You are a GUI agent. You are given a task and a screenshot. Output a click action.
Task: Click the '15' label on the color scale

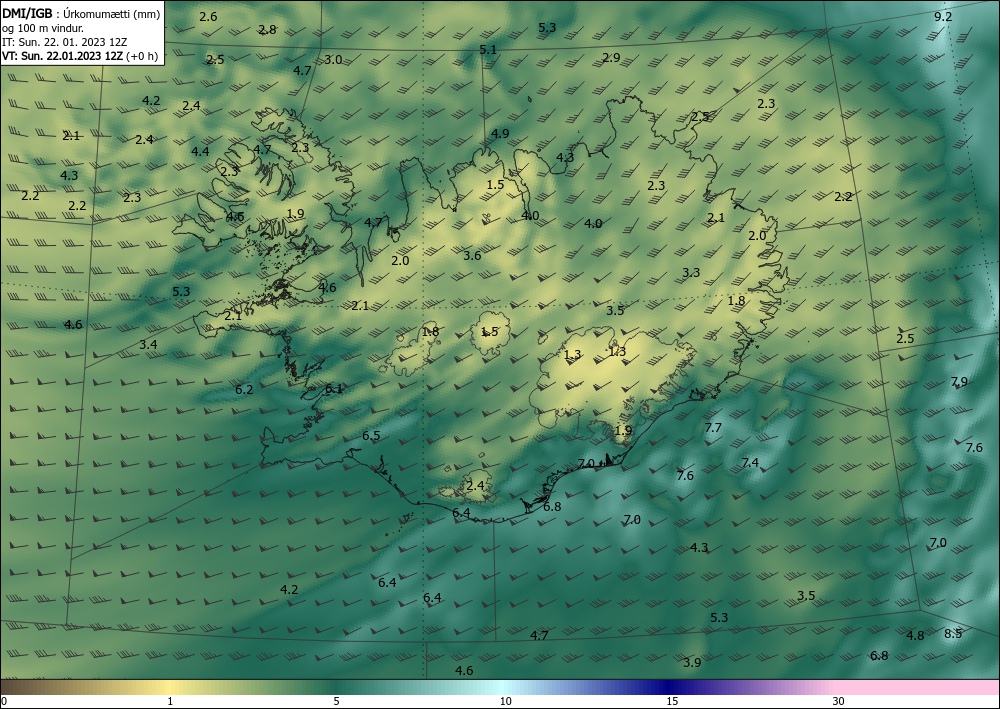(672, 701)
